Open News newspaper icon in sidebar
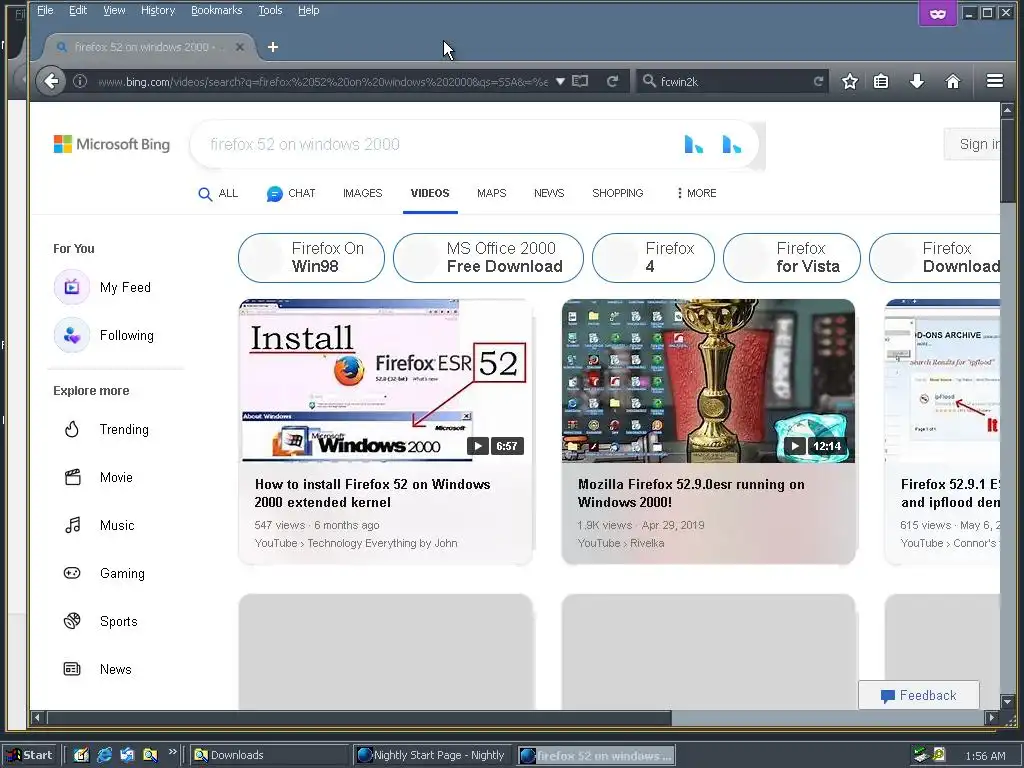Viewport: 1024px width, 768px height. tap(72, 669)
